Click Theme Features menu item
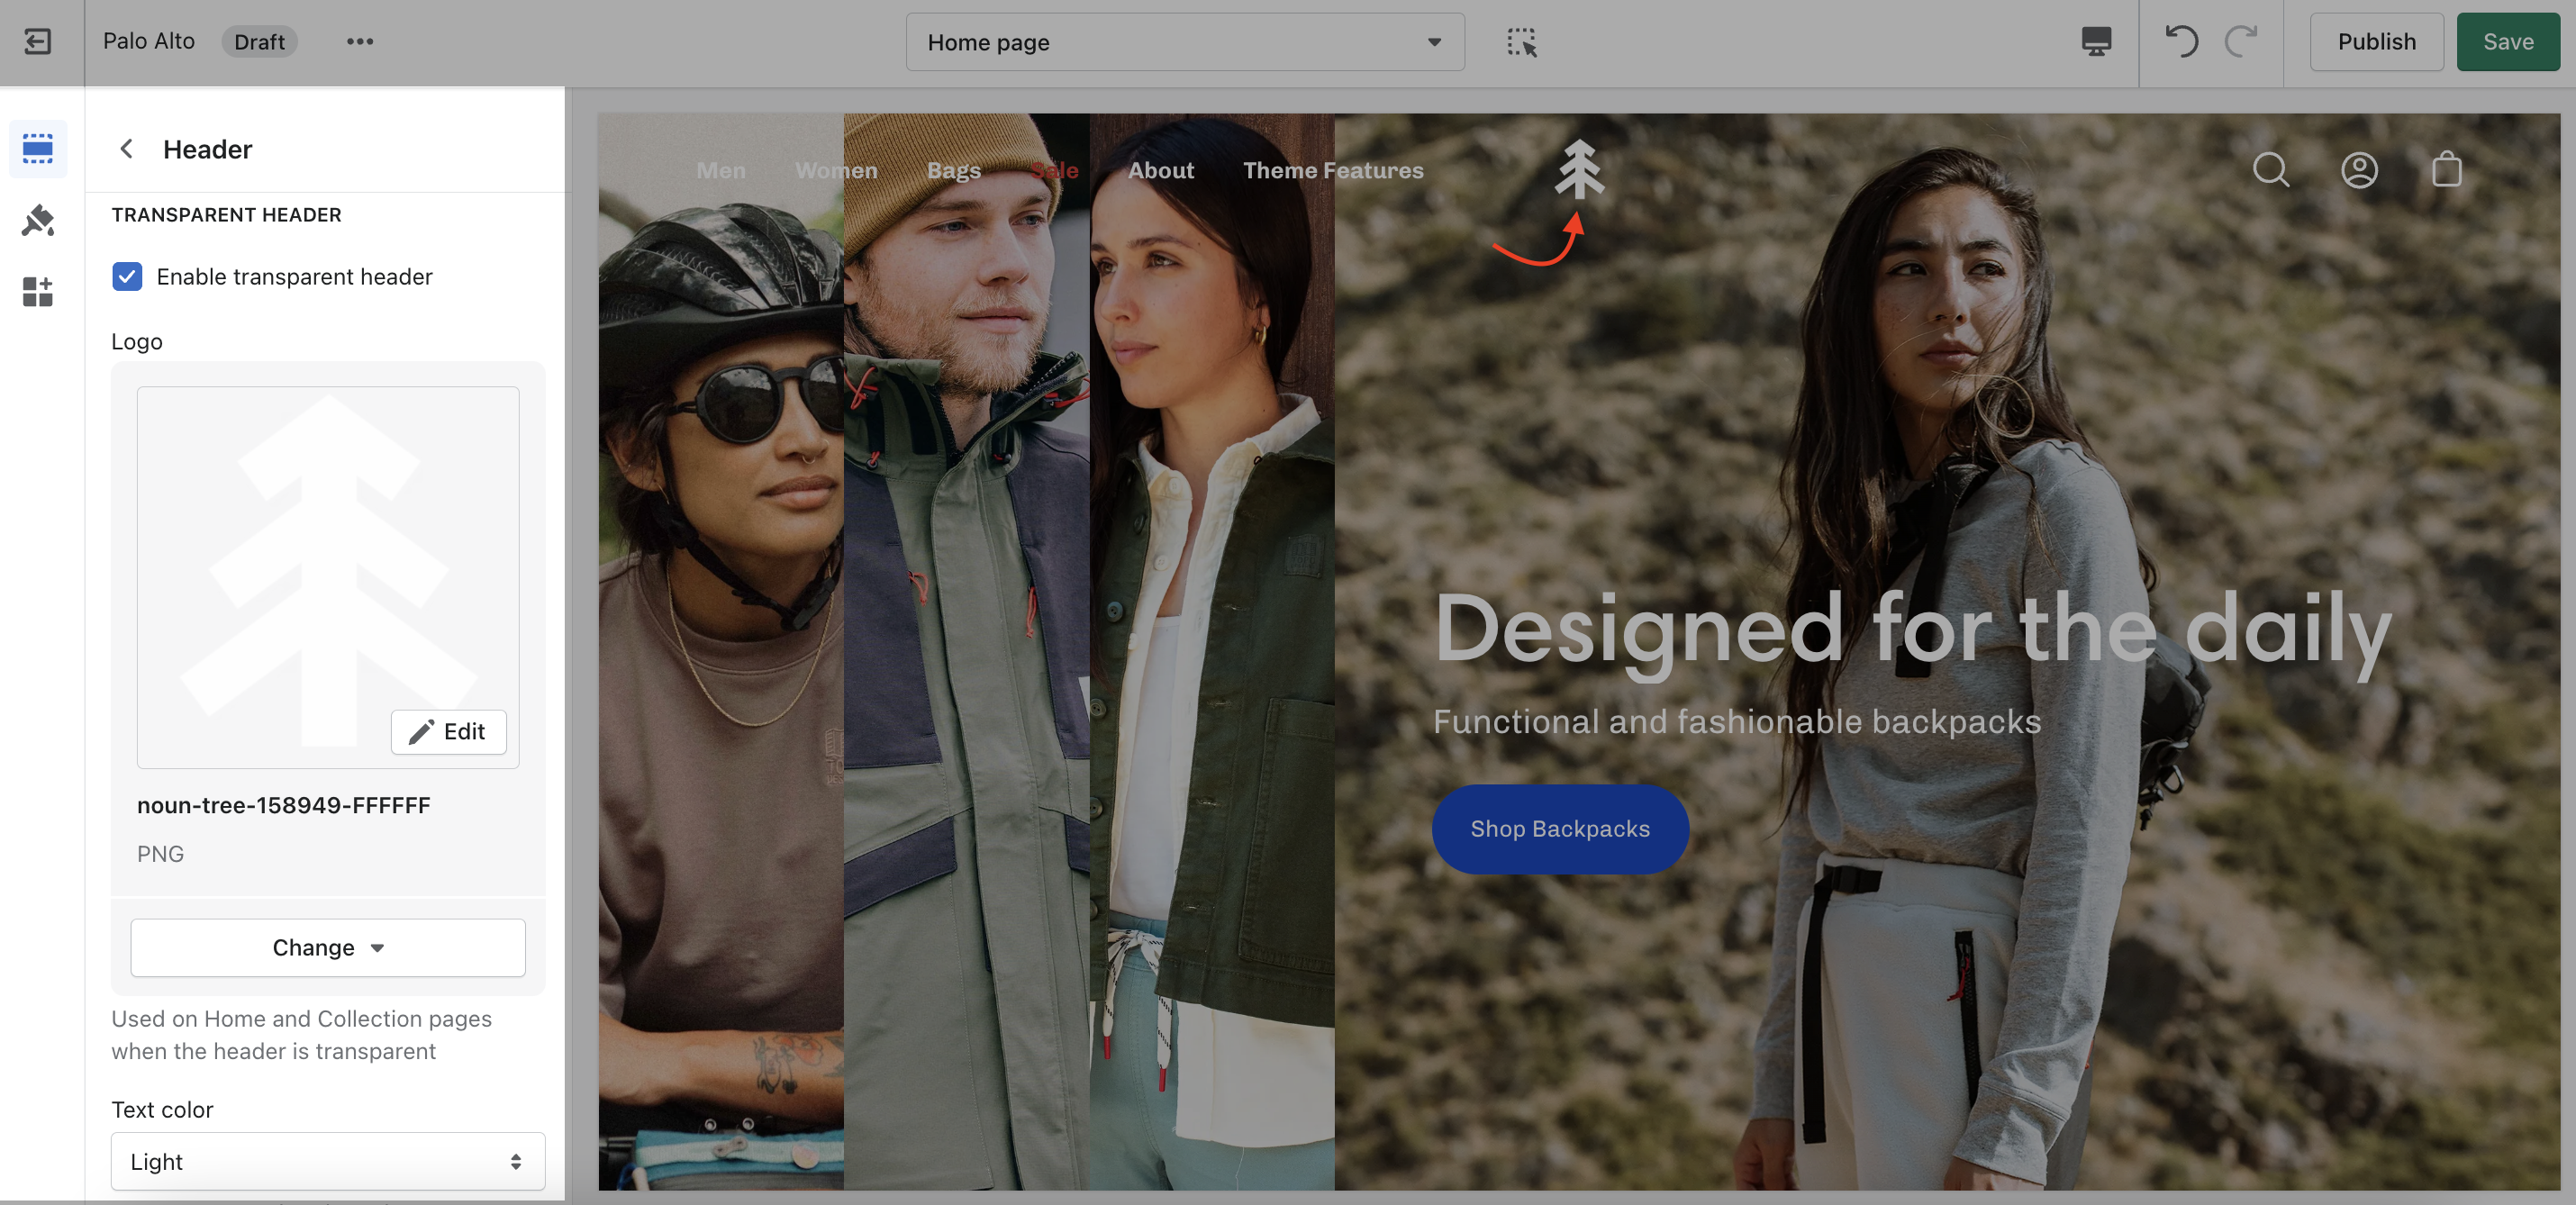Viewport: 2576px width, 1205px height. [1332, 170]
